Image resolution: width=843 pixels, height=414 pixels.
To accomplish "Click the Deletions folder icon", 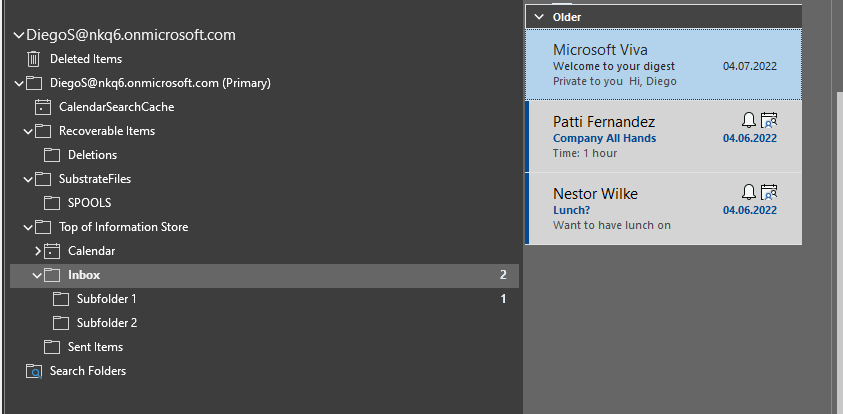I will (52, 155).
